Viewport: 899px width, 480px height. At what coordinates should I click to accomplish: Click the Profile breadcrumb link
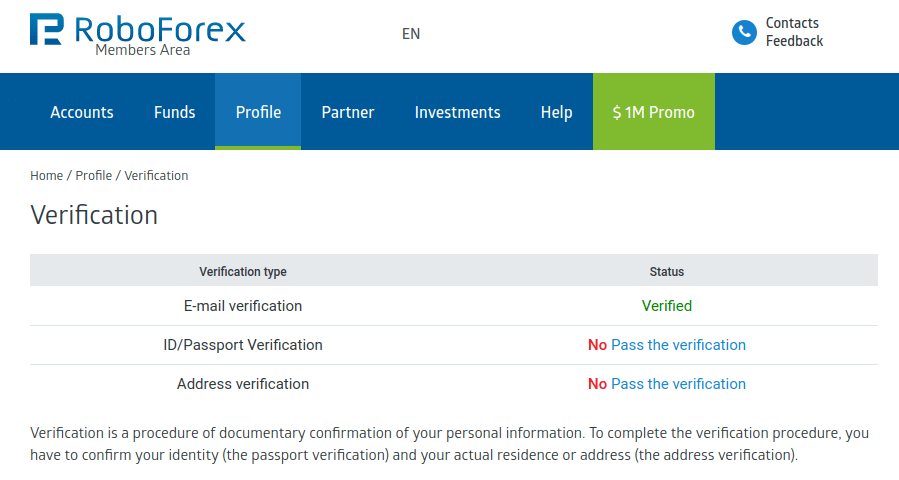[x=93, y=175]
